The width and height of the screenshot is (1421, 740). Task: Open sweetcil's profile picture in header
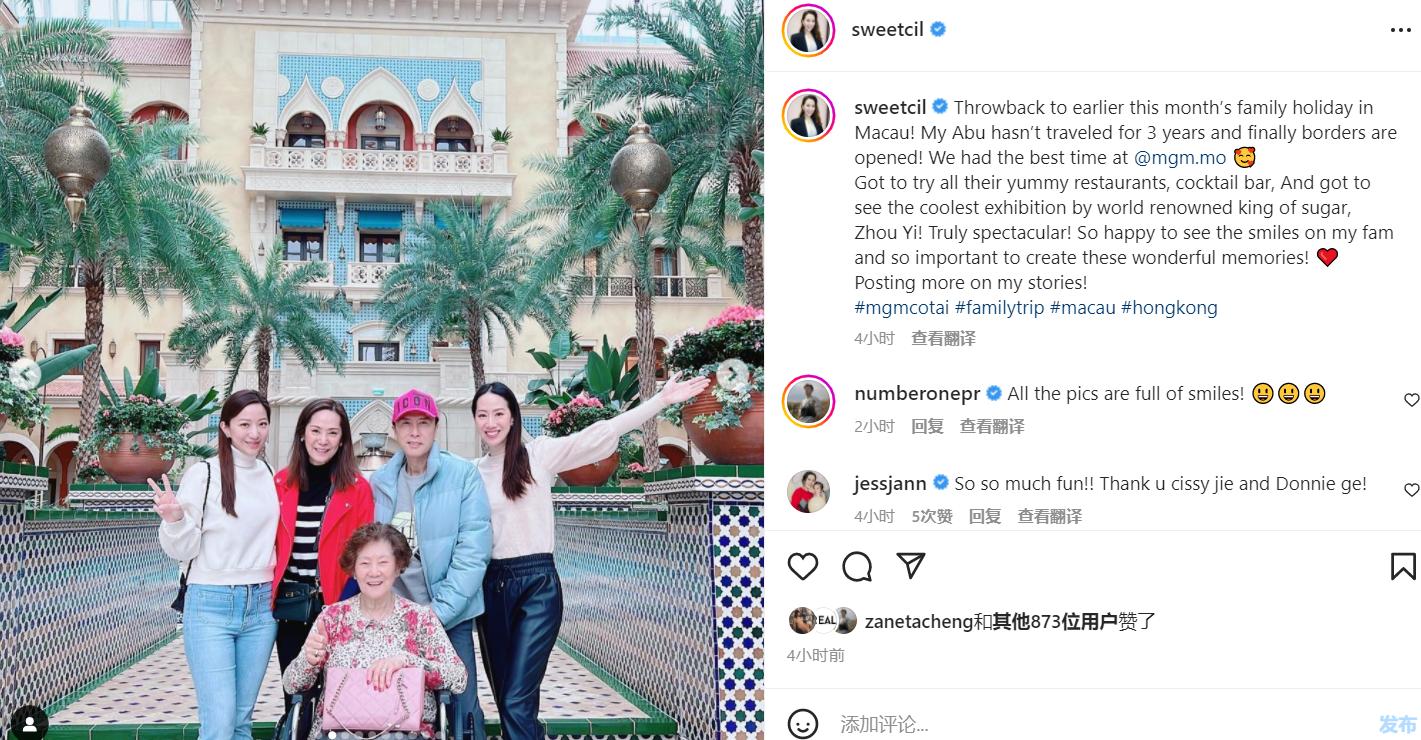pos(808,30)
